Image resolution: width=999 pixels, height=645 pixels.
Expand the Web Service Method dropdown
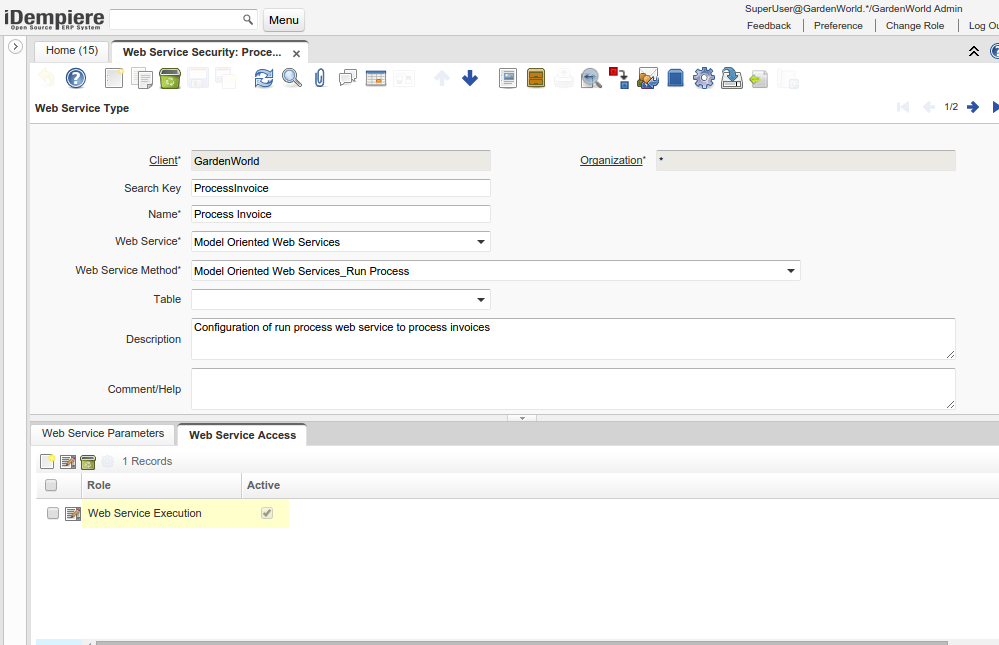point(791,271)
